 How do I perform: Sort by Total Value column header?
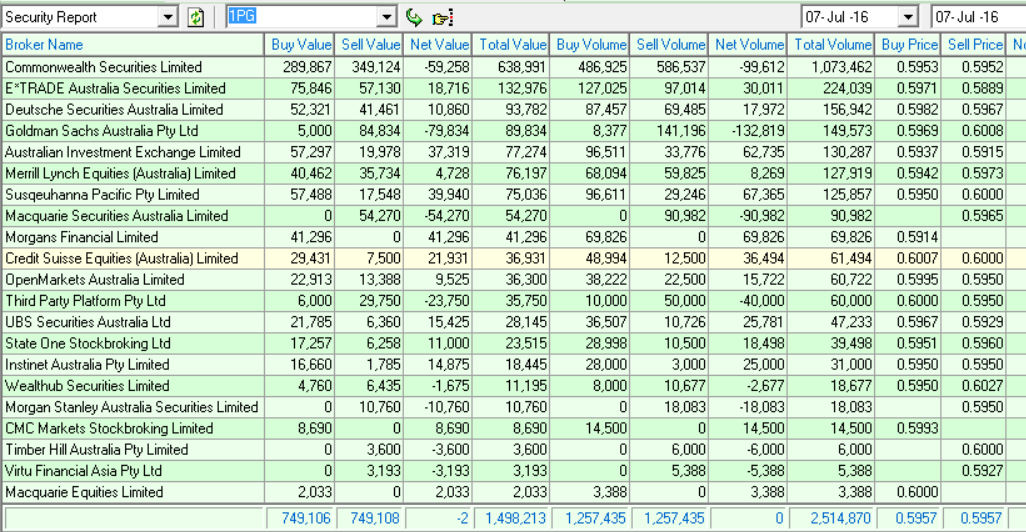(x=511, y=44)
